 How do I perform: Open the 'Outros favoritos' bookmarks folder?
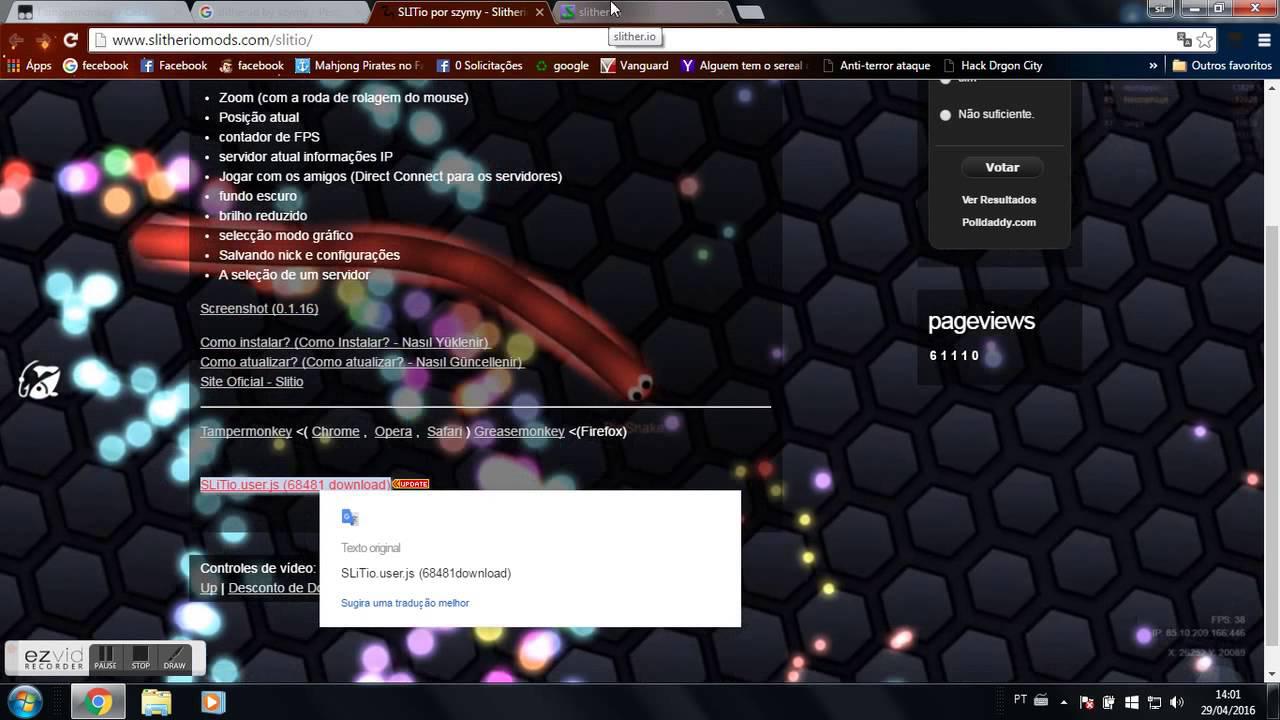pyautogui.click(x=1222, y=65)
